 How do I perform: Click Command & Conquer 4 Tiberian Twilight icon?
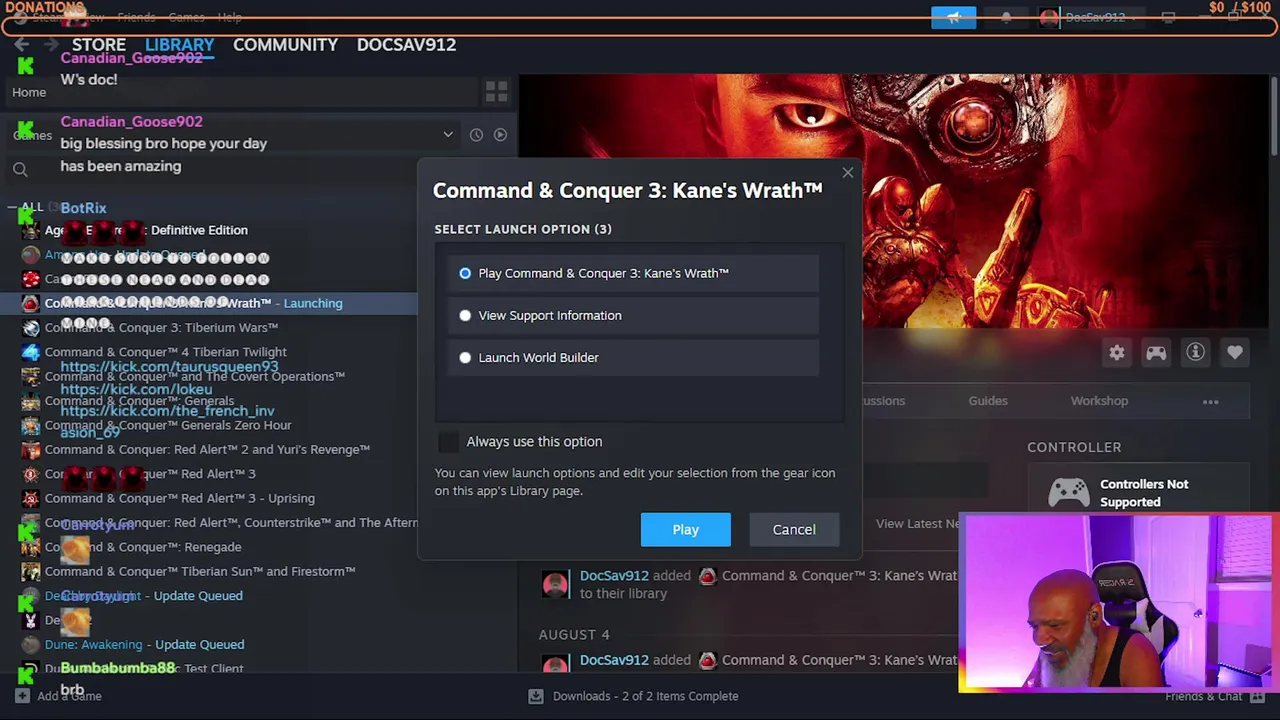[31, 352]
